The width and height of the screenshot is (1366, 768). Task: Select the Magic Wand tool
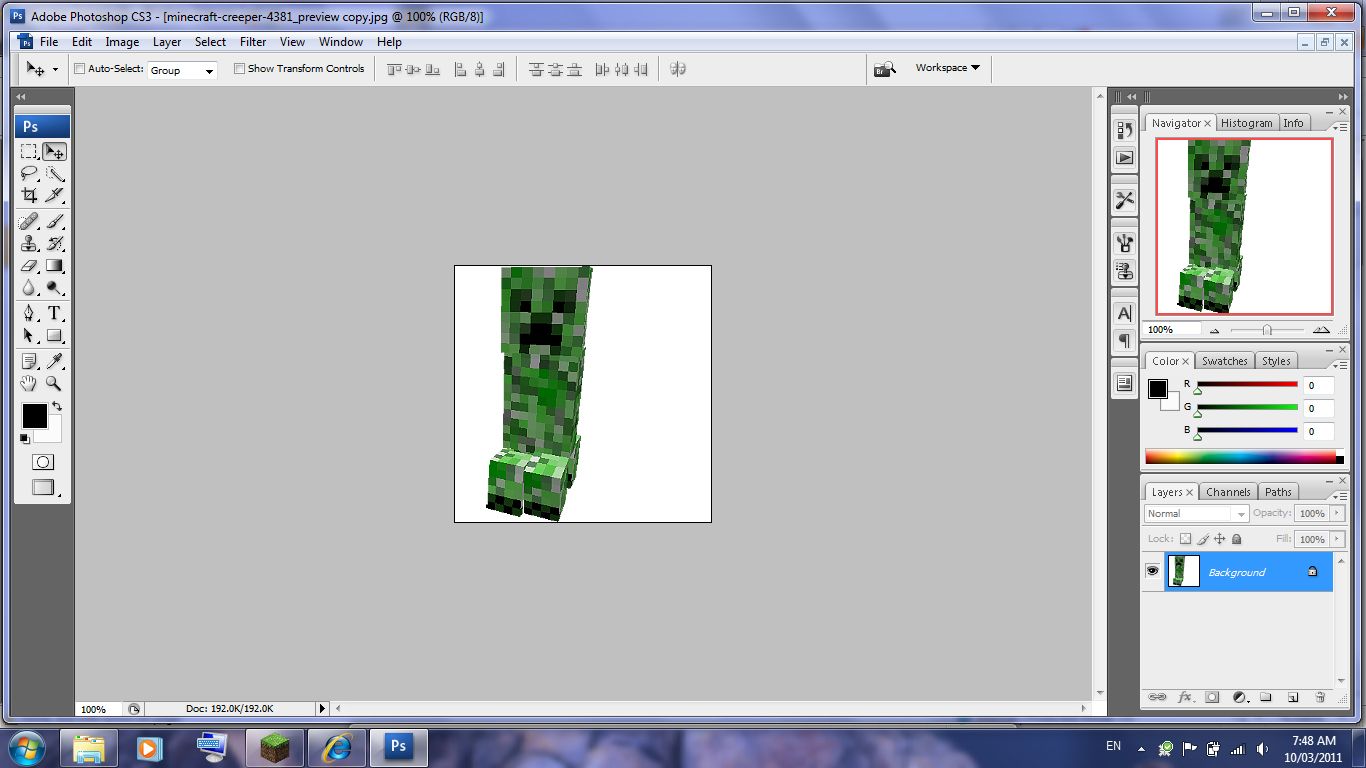pos(55,174)
